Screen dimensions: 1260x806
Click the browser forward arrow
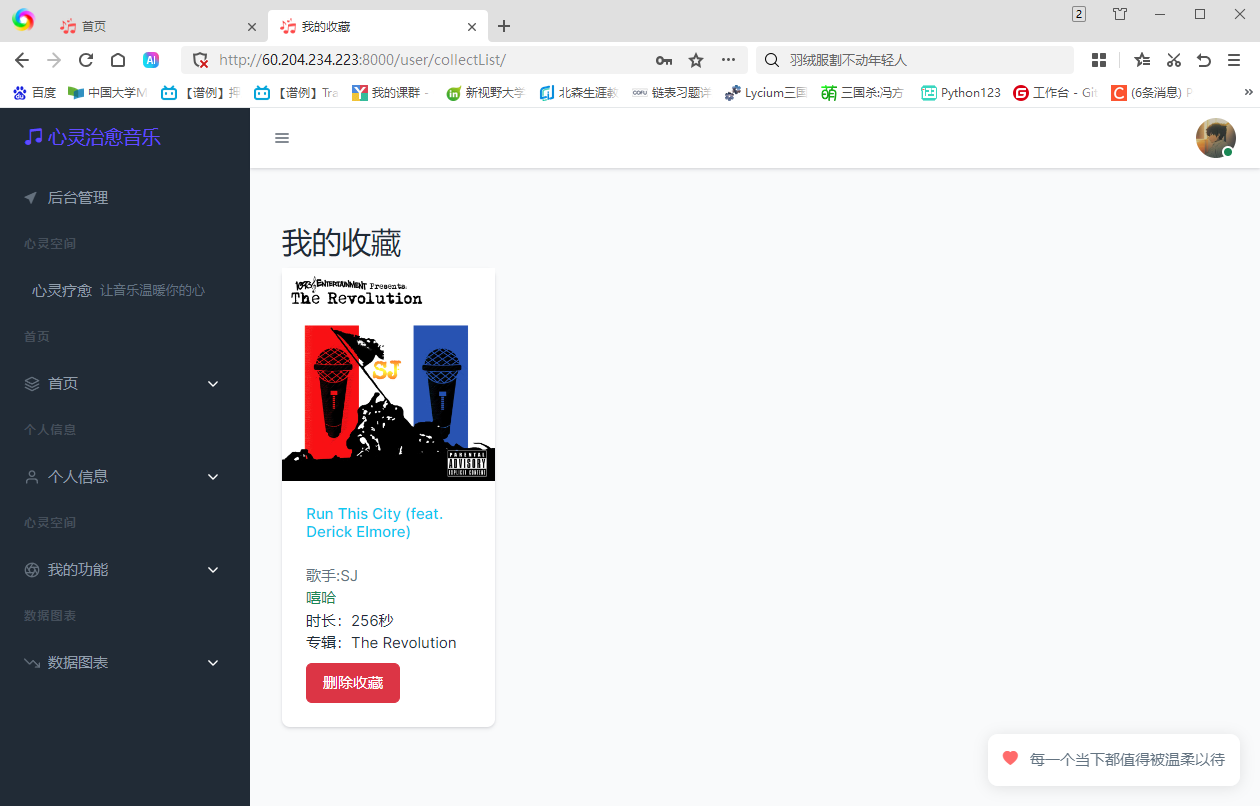[54, 60]
